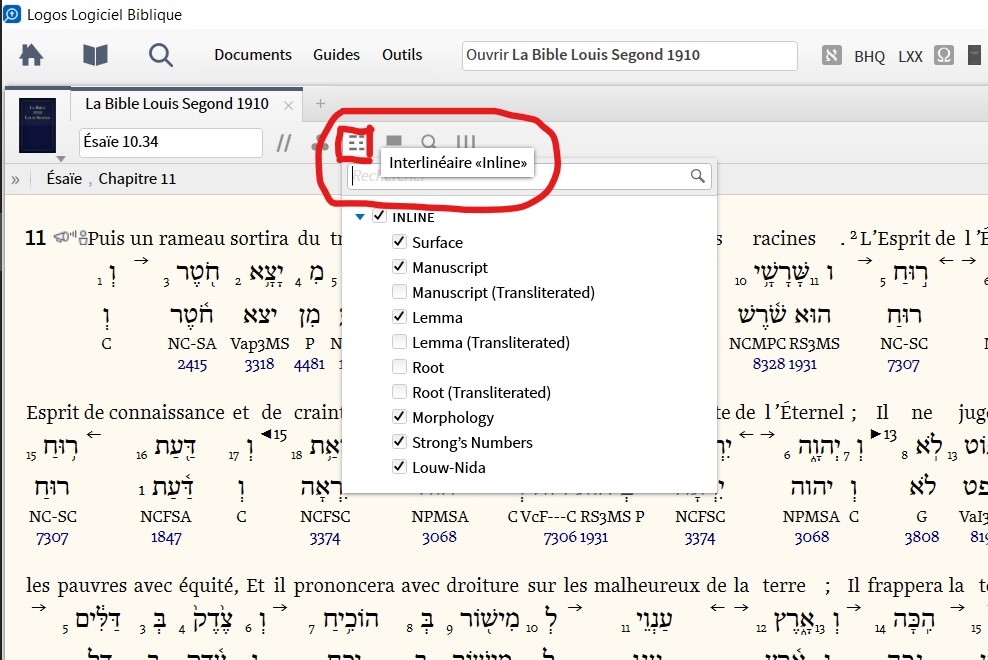Click the French word racines
Image resolution: width=988 pixels, height=660 pixels.
pyautogui.click(x=784, y=239)
